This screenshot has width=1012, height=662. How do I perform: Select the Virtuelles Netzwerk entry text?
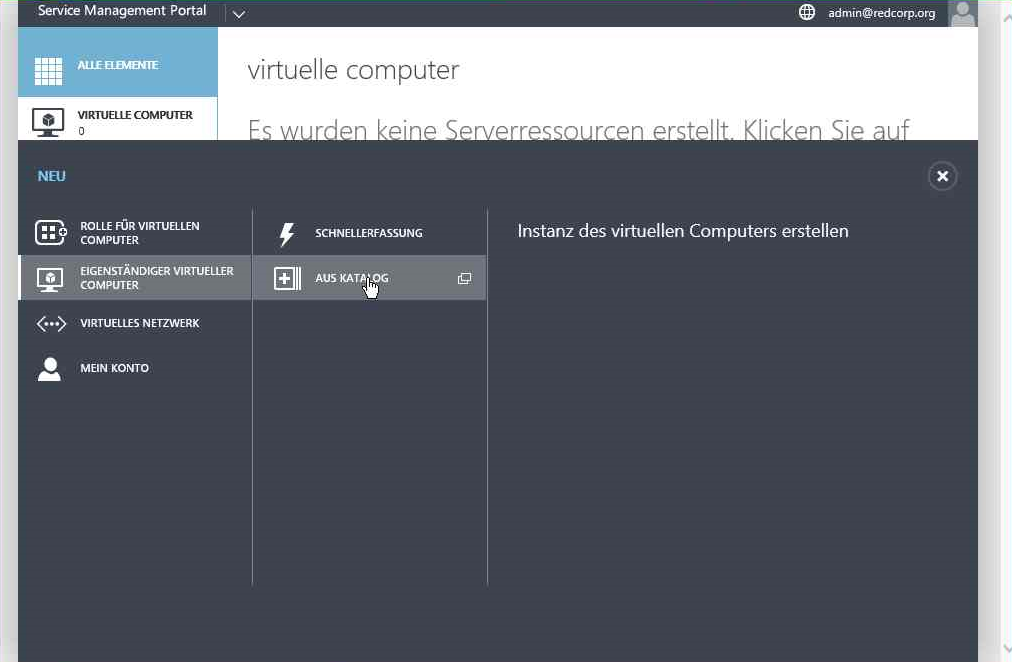(139, 324)
